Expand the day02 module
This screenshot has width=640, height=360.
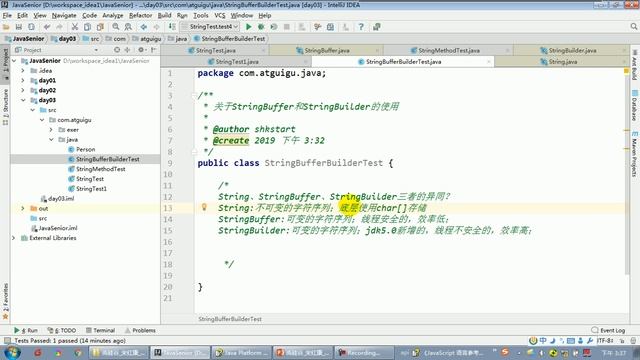point(23,90)
